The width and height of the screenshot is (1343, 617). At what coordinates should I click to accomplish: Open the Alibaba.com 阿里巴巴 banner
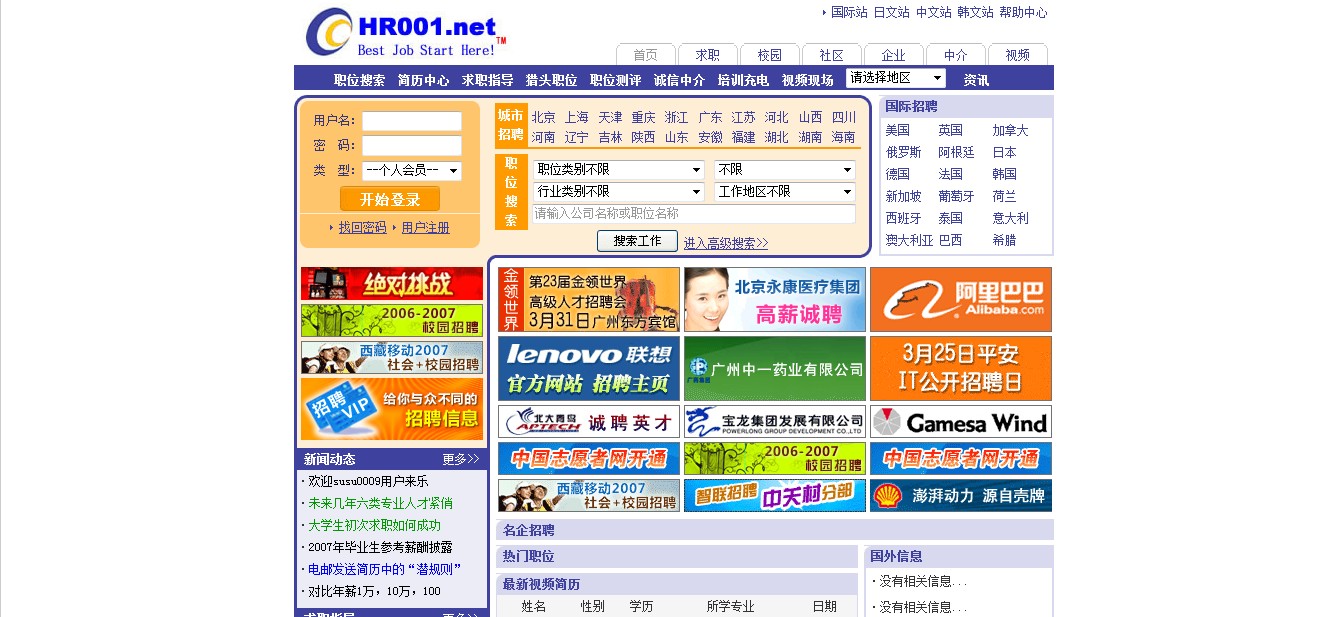[961, 299]
